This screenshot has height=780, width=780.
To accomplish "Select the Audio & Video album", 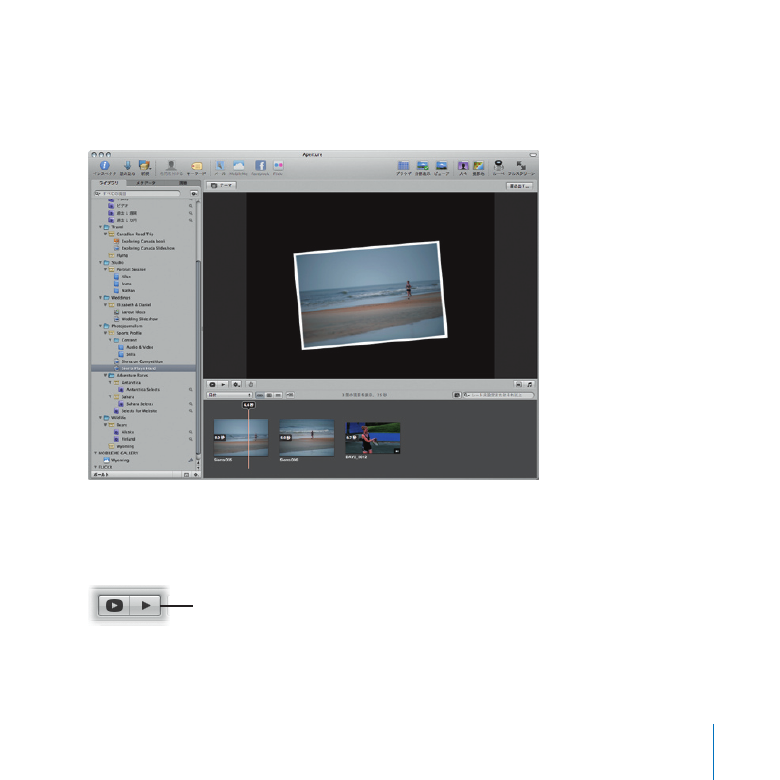I will pos(139,347).
